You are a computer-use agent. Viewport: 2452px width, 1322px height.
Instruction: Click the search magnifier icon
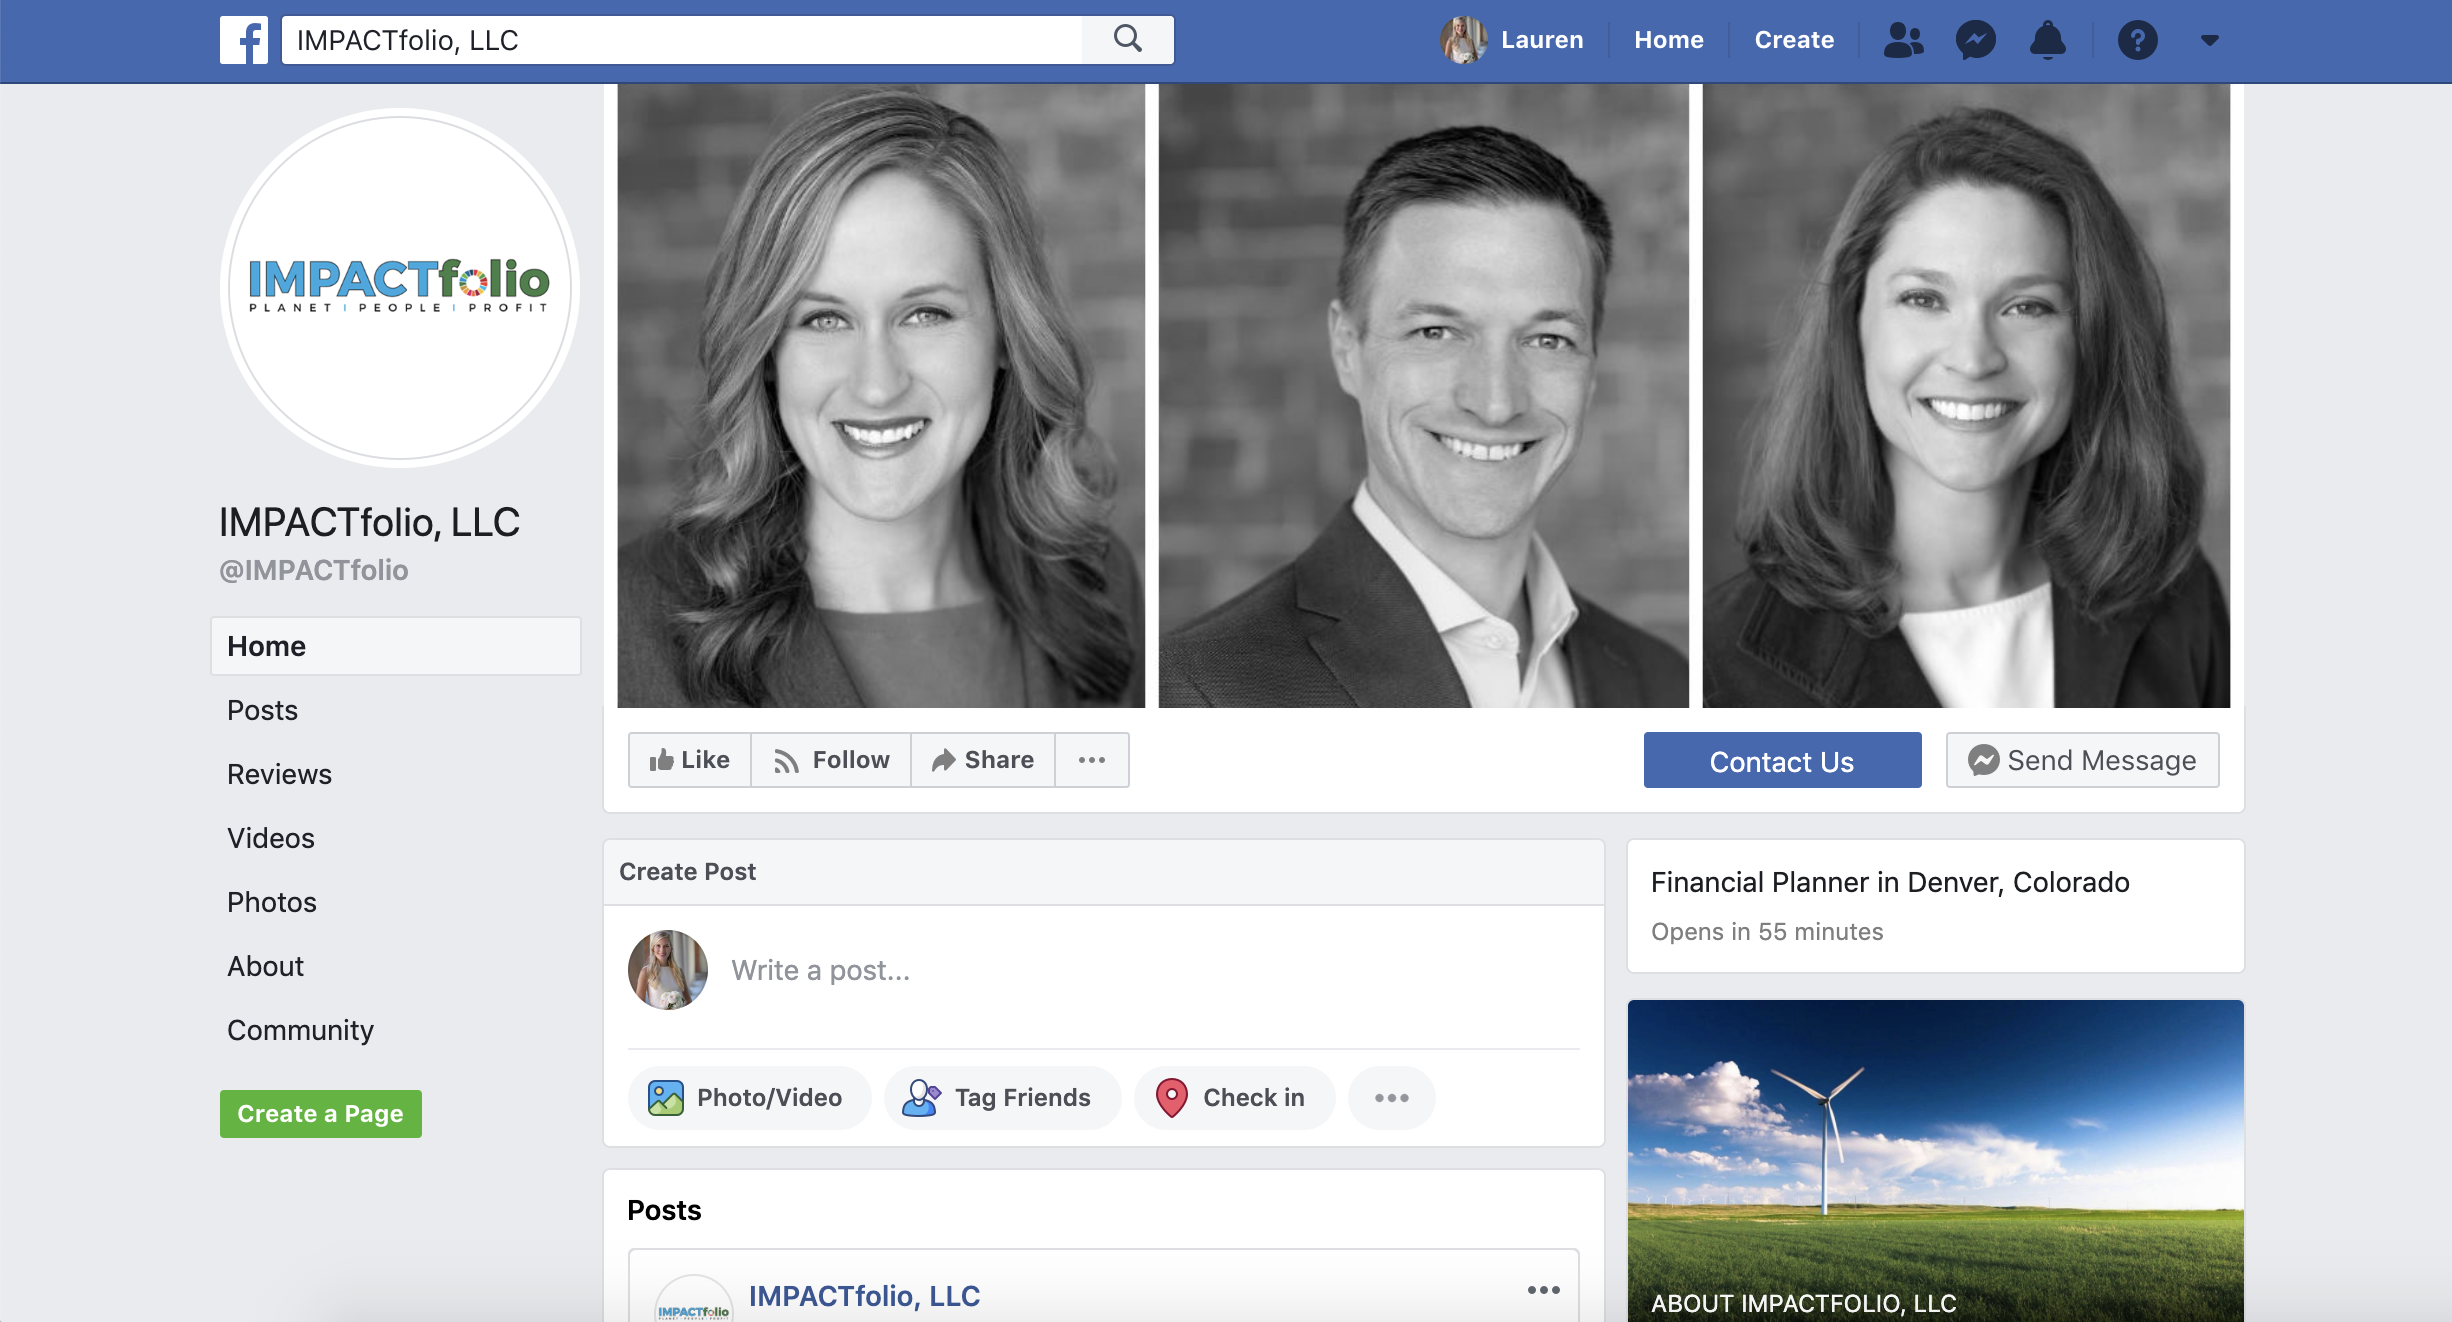coord(1127,39)
